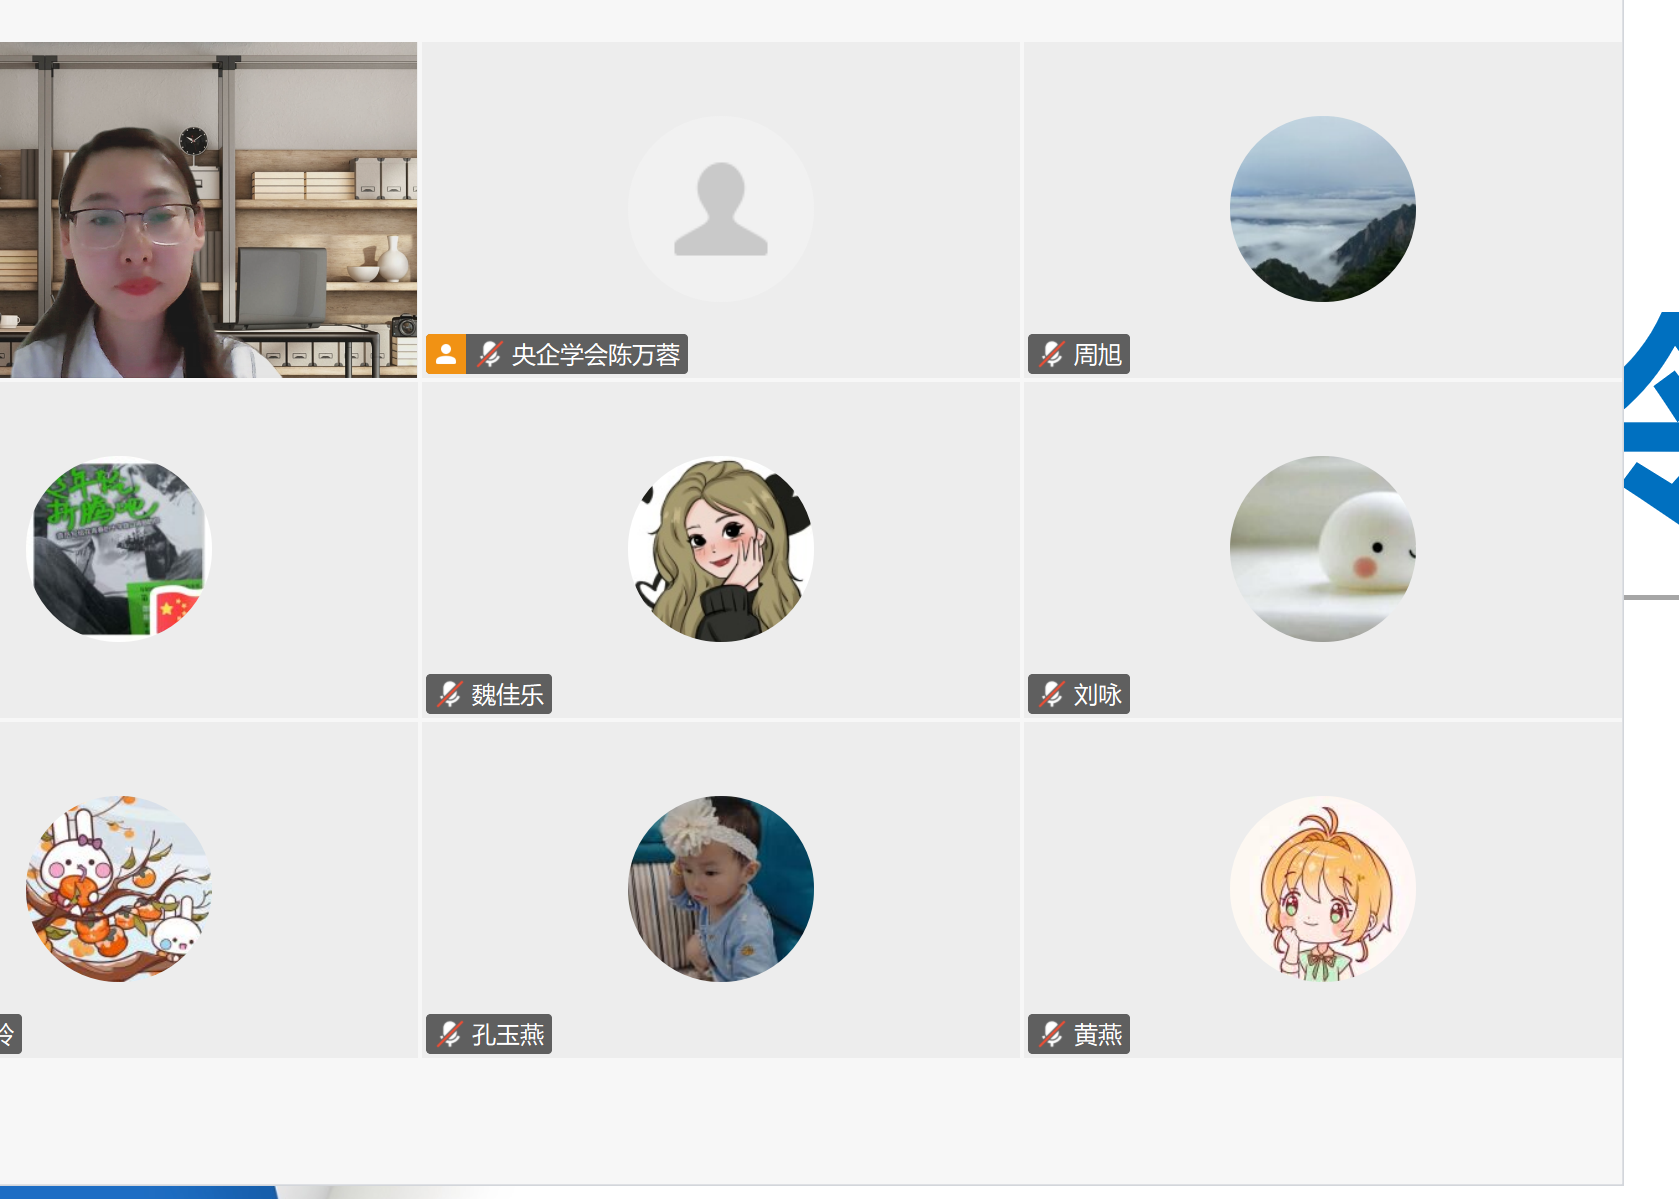
Task: Click muted microphone icon next to 周旭
Action: coord(1051,354)
